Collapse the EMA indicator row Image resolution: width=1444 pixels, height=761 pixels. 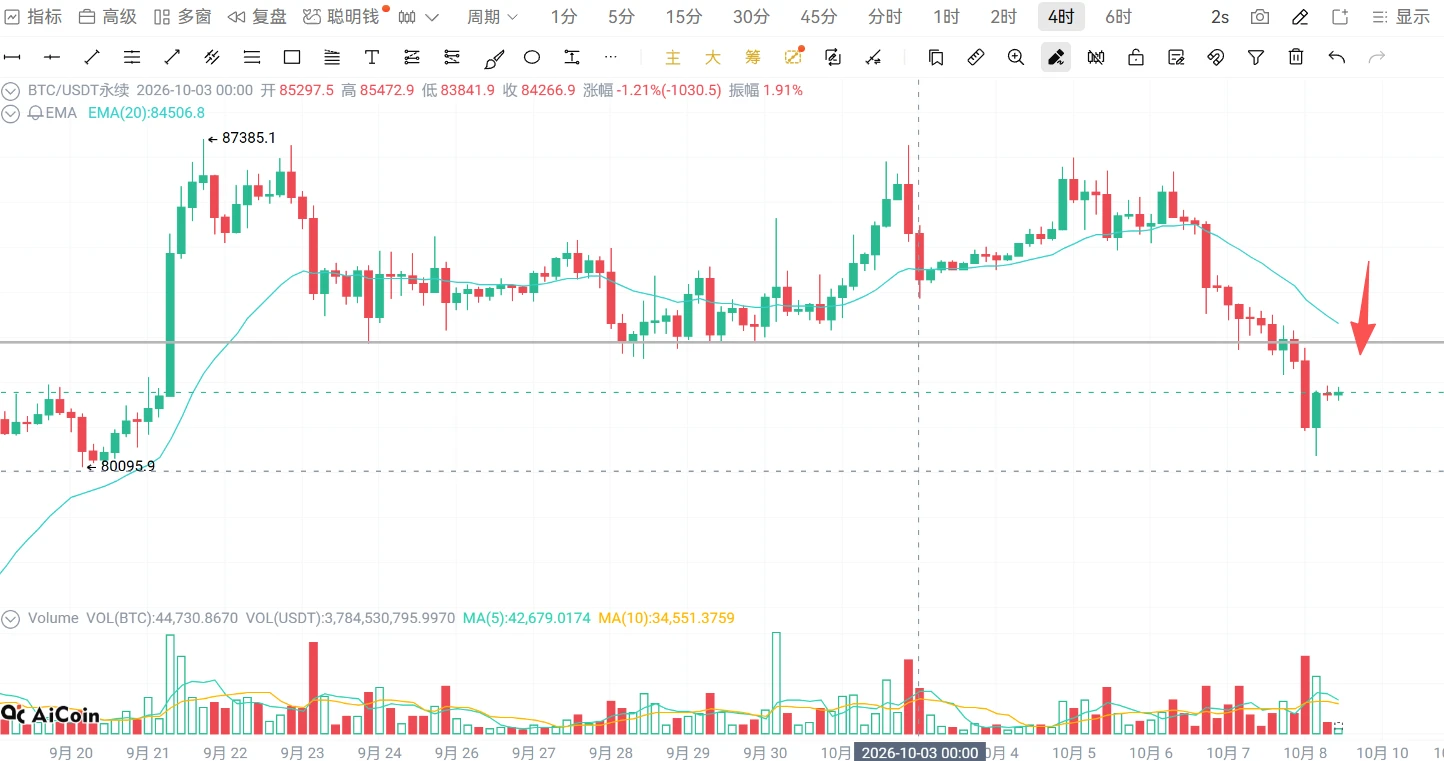pos(11,113)
